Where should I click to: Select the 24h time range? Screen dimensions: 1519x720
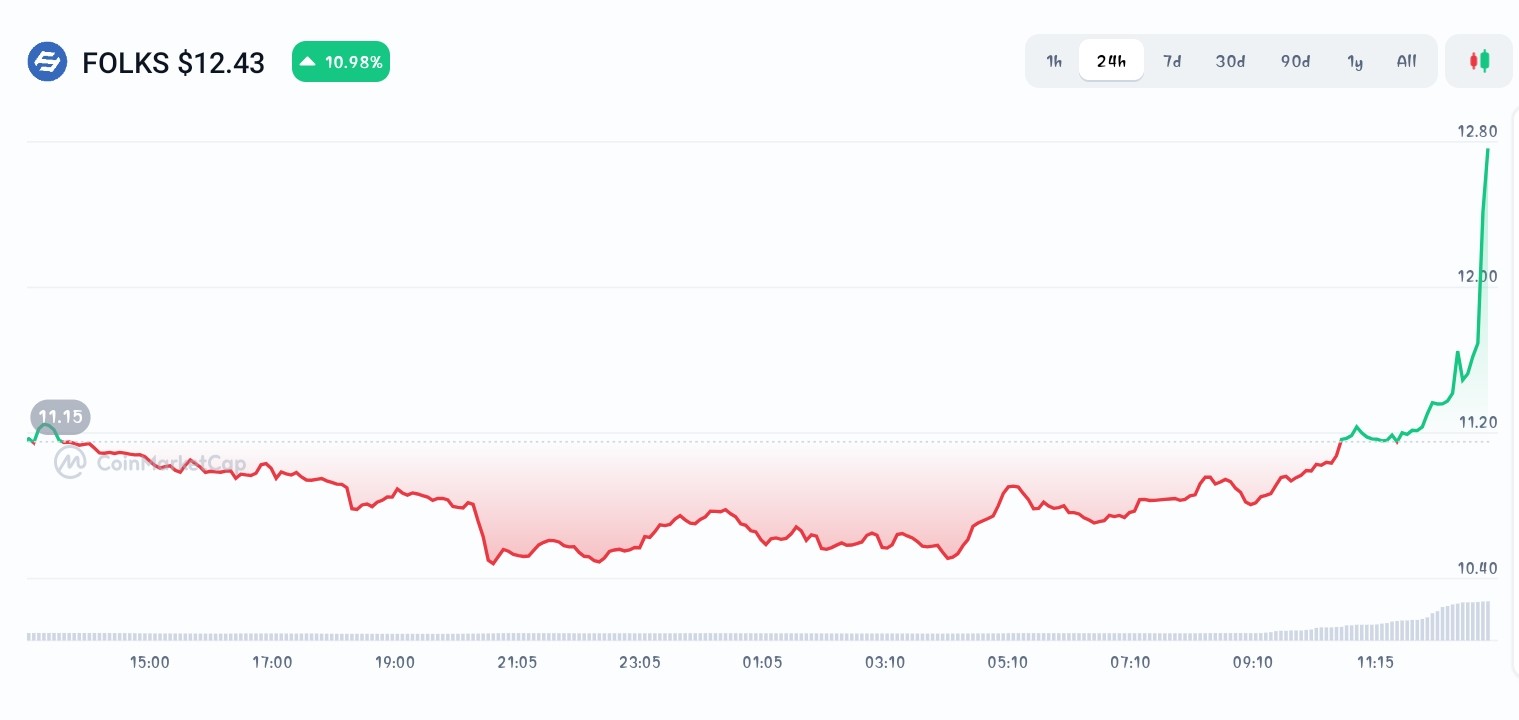tap(1111, 61)
